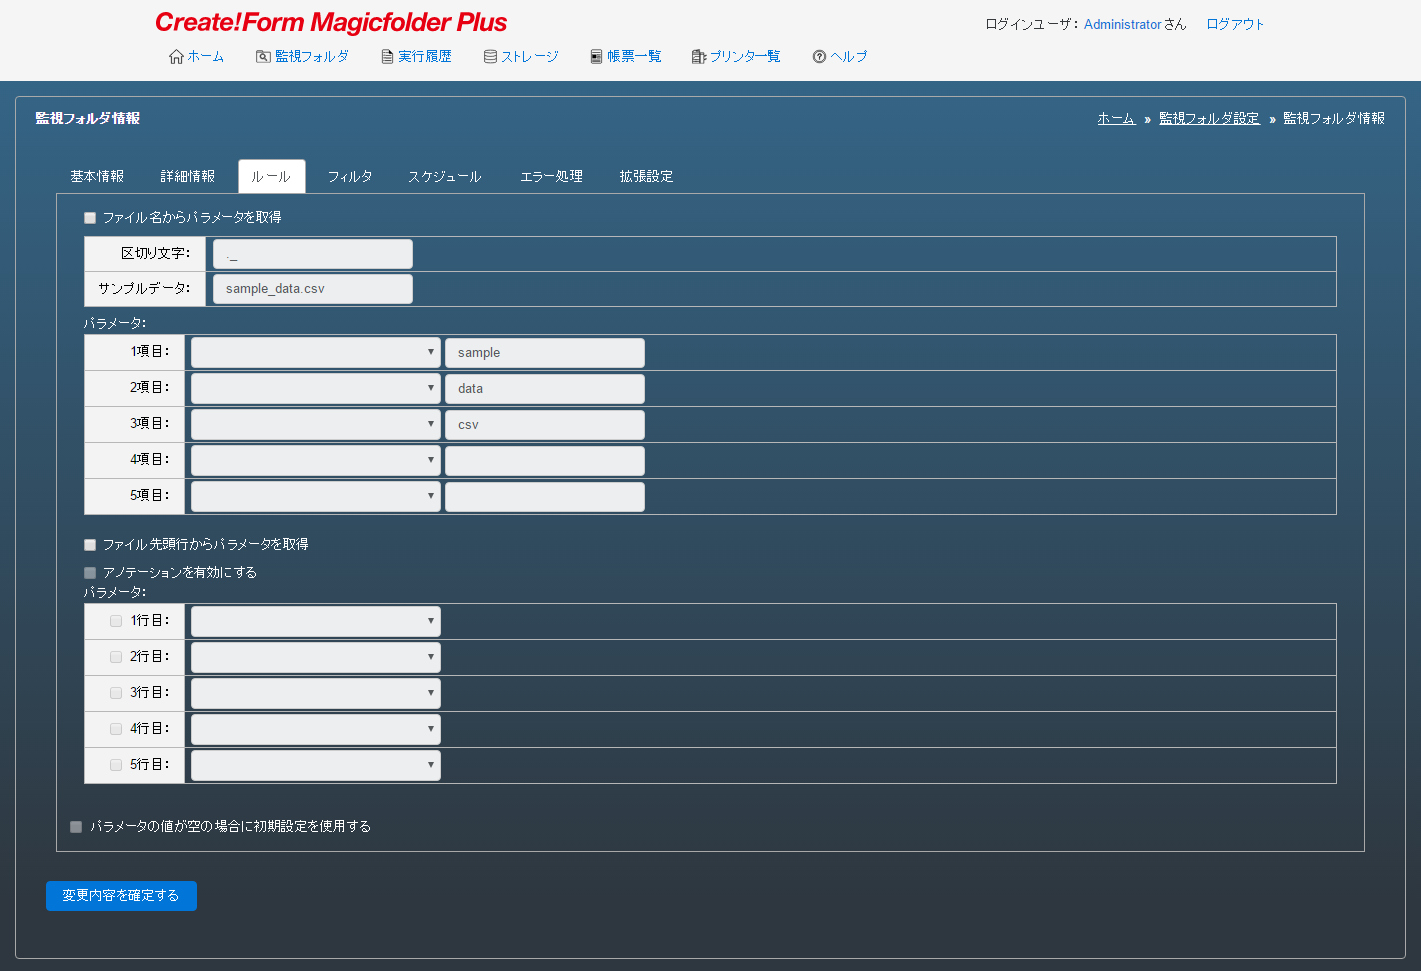Switch to the フィルタ tab
Image resolution: width=1421 pixels, height=971 pixels.
coord(350,176)
